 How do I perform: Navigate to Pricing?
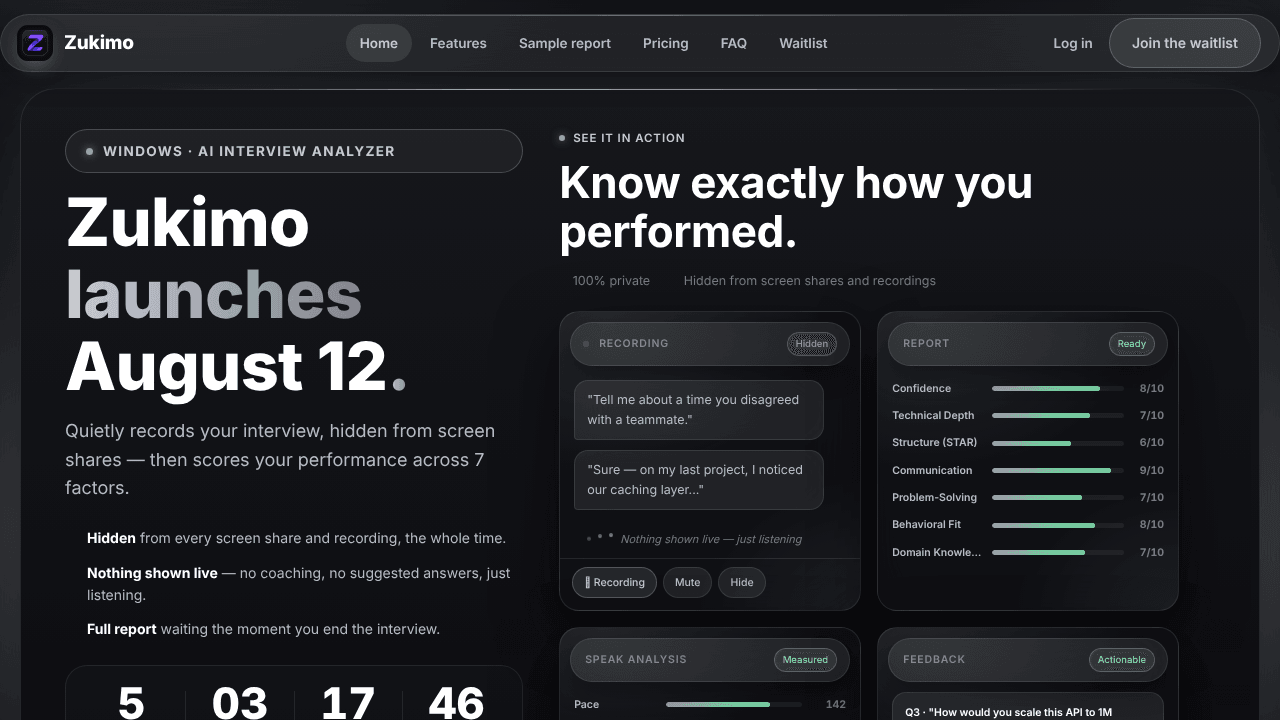click(666, 43)
